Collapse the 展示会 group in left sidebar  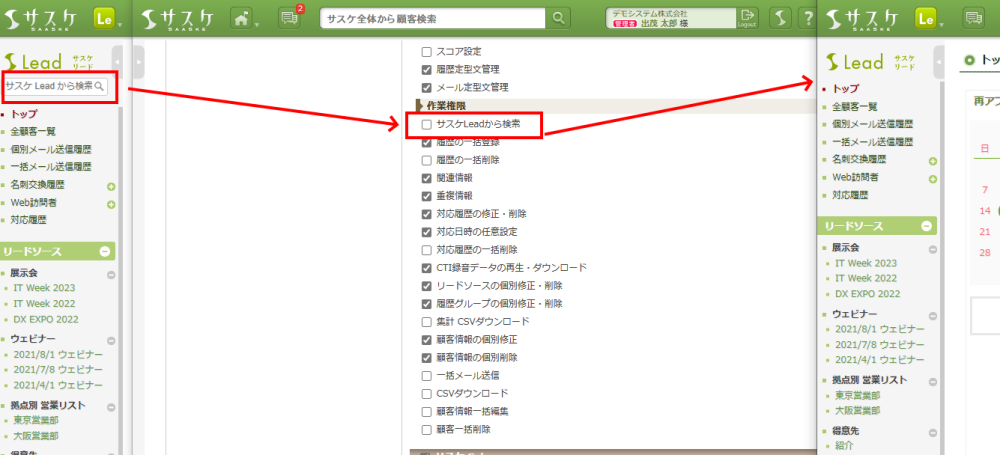pos(111,273)
